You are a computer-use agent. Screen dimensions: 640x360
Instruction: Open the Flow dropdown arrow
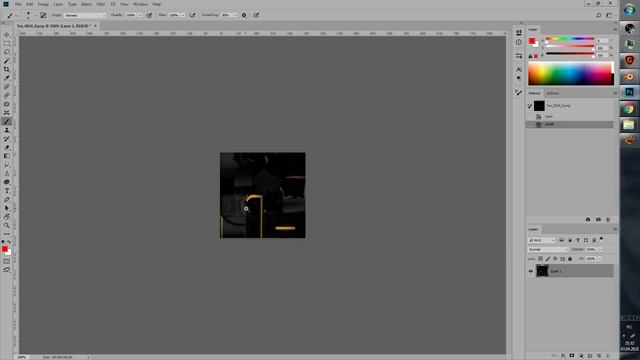coord(182,15)
